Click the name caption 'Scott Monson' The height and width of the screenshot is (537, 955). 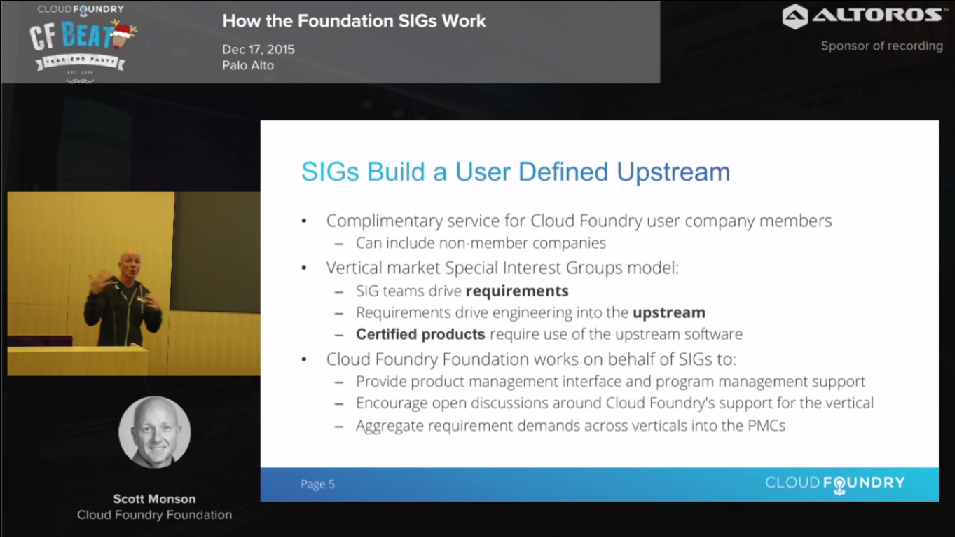(x=154, y=499)
